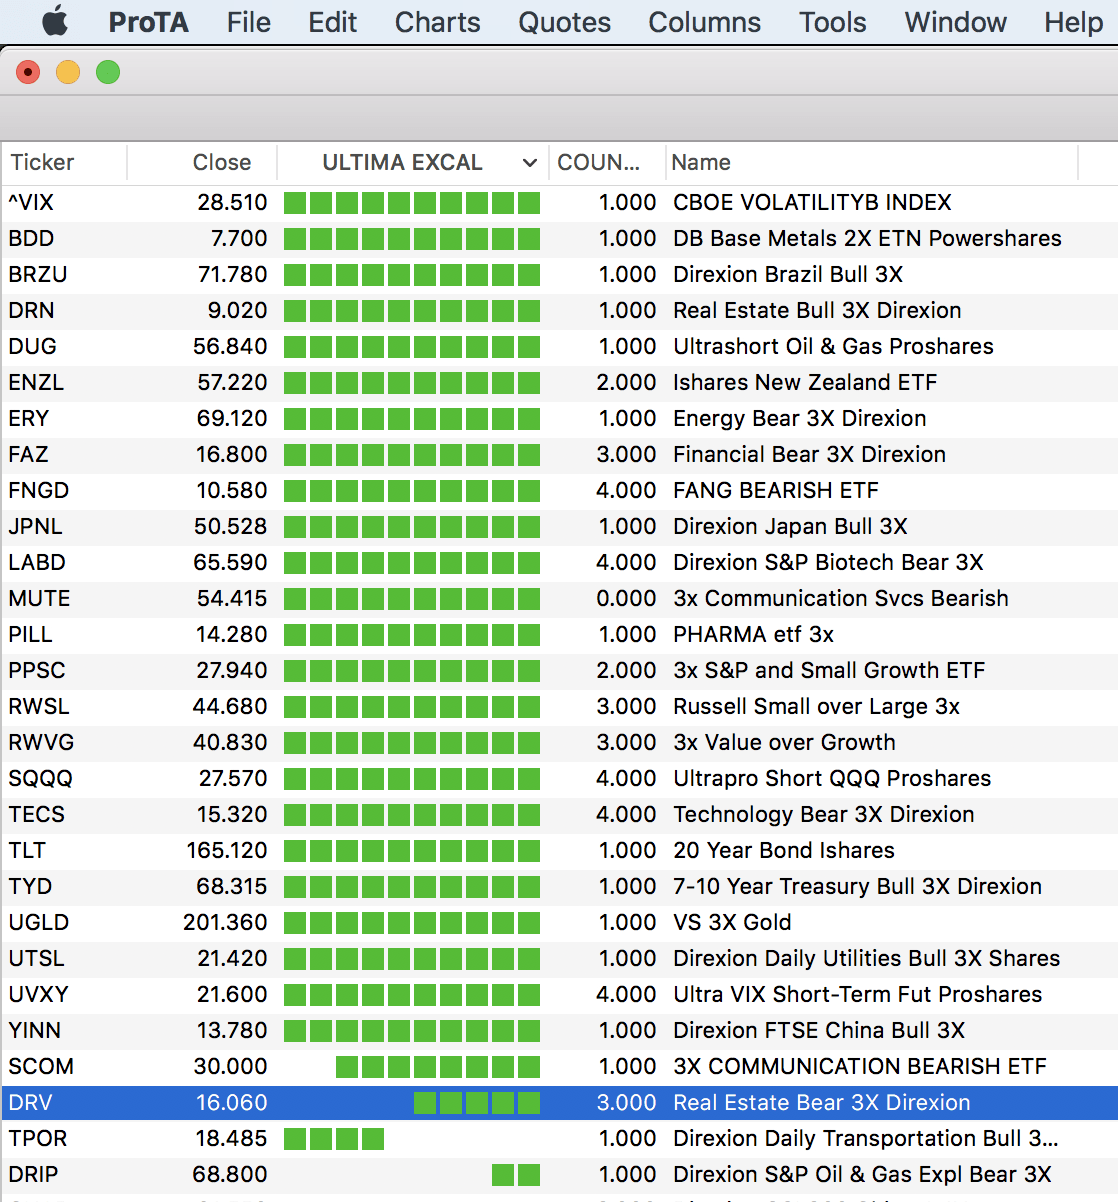Screen dimensions: 1118x1202
Task: Select the DUG ticker
Action: click(32, 346)
